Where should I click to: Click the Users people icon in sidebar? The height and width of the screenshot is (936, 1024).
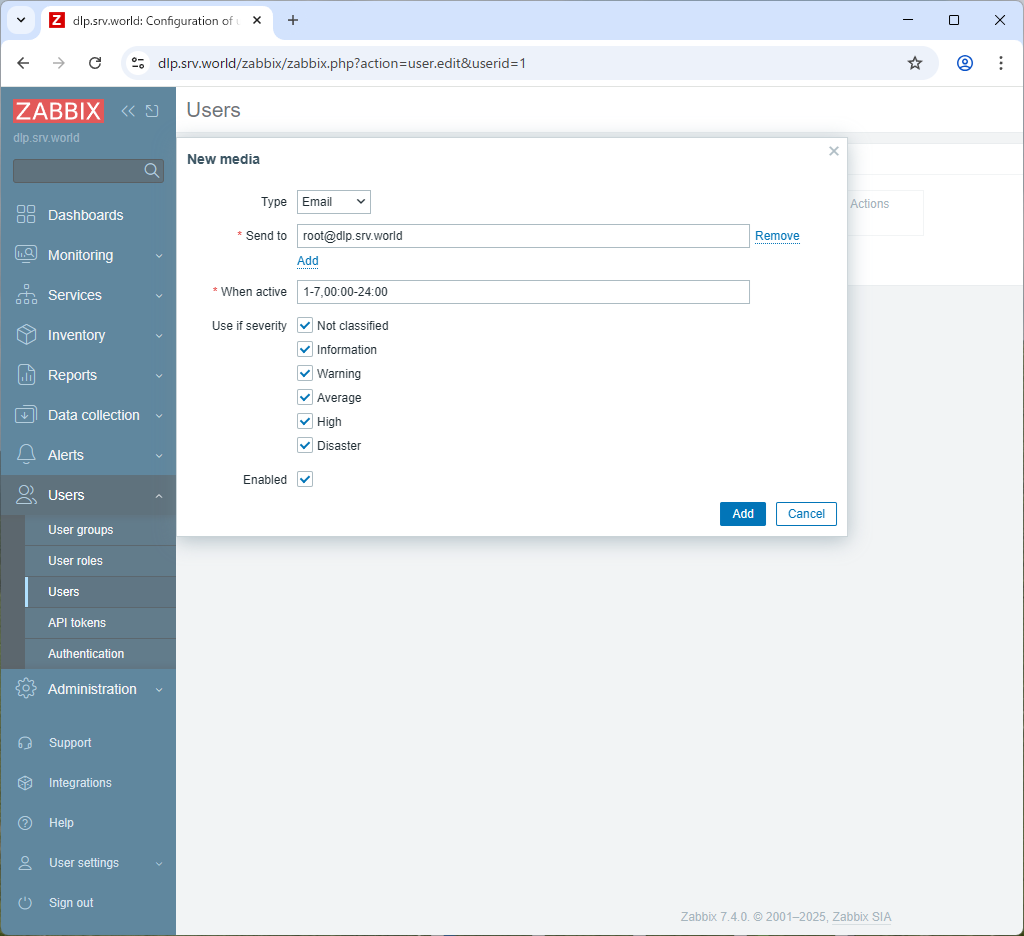coord(26,494)
